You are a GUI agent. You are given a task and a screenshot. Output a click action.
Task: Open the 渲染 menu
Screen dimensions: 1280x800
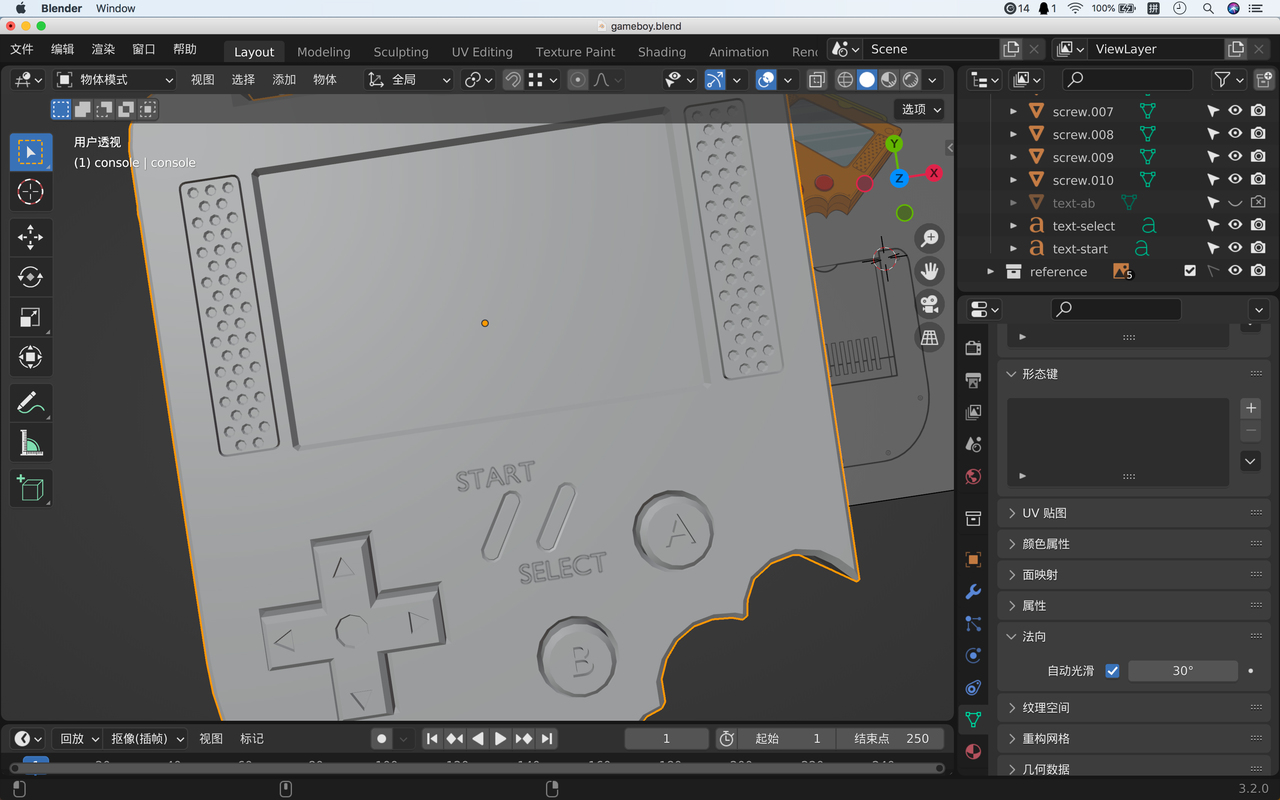tap(103, 49)
